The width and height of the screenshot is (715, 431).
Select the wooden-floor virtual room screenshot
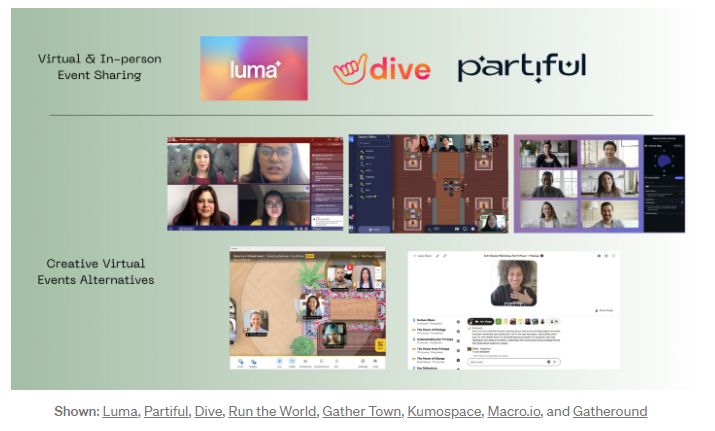tap(307, 308)
